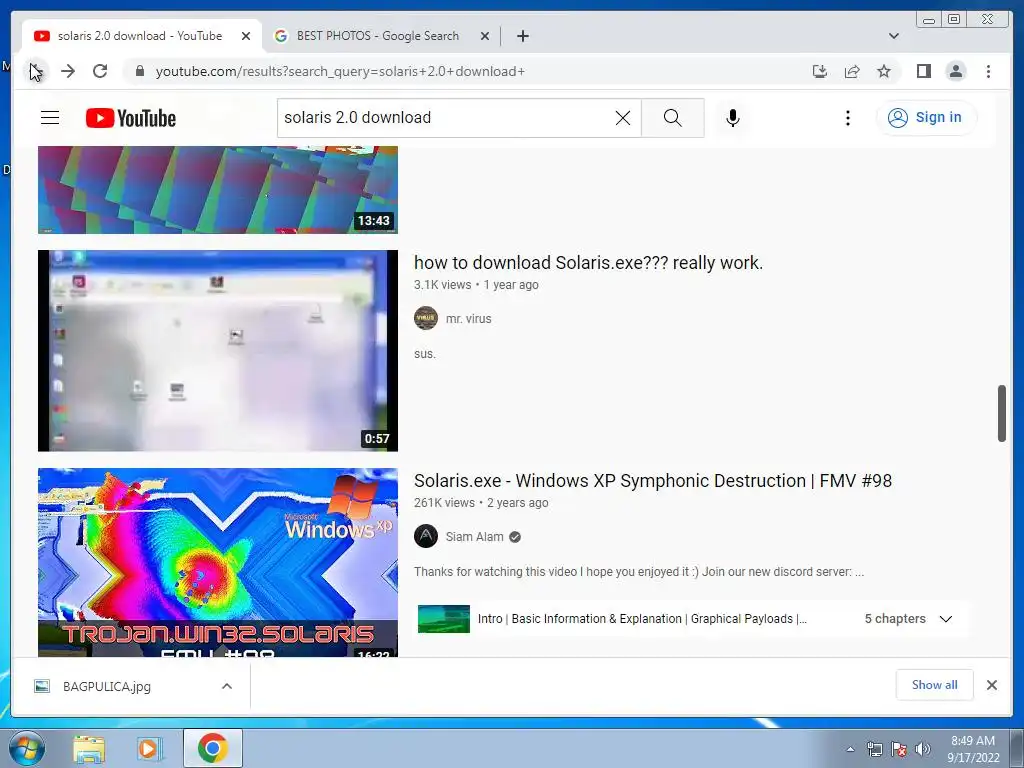
Task: Show all downloads
Action: 935,684
